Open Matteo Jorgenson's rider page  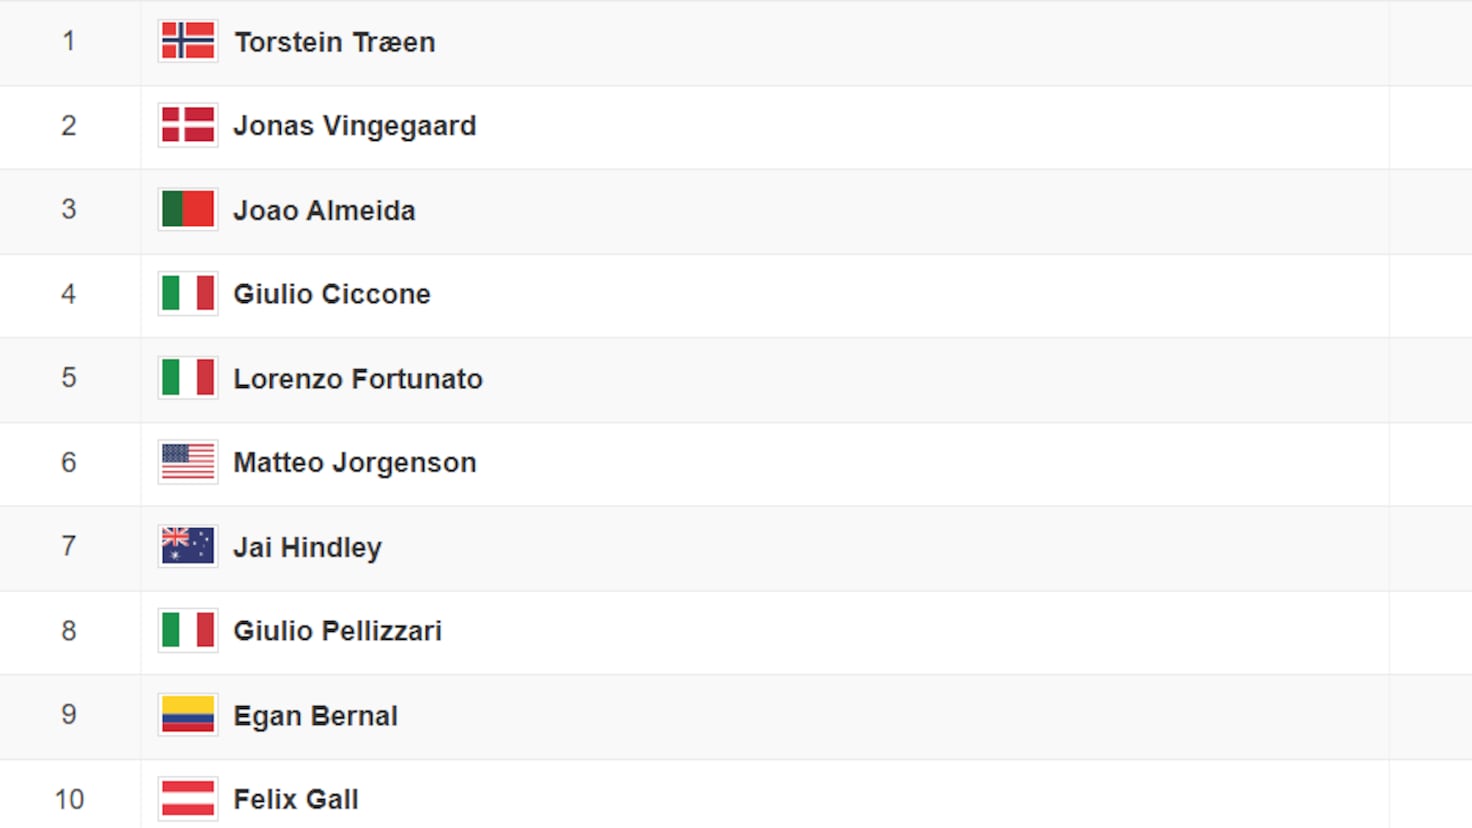coord(355,463)
